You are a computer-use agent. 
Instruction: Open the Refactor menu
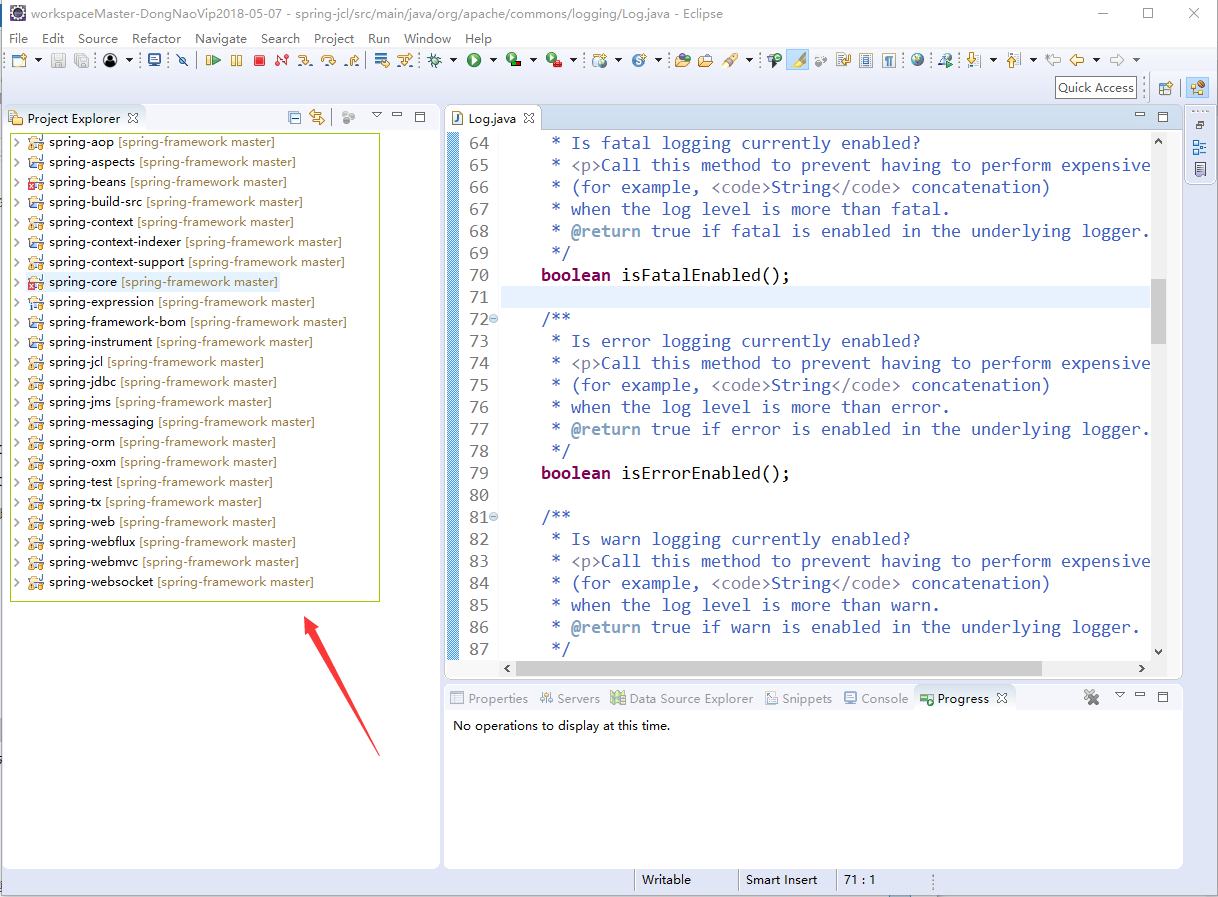point(157,38)
